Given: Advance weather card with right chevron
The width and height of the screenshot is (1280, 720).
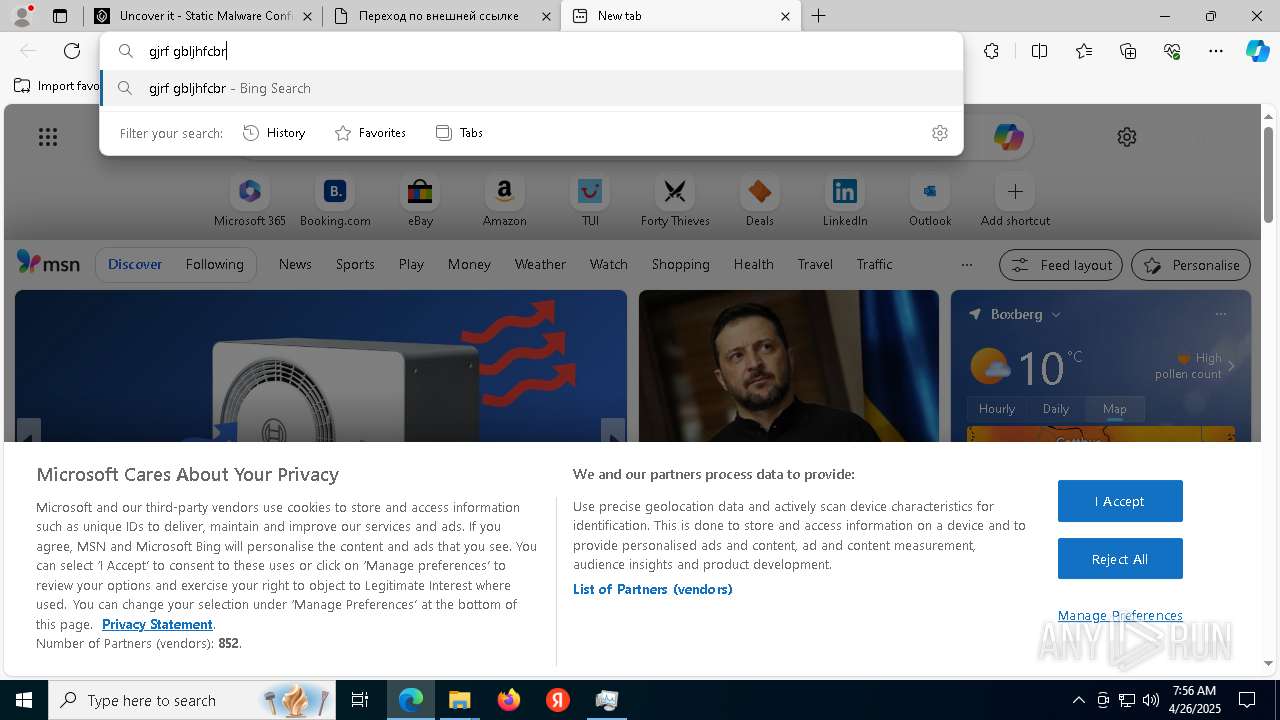Looking at the screenshot, I should point(1231,366).
